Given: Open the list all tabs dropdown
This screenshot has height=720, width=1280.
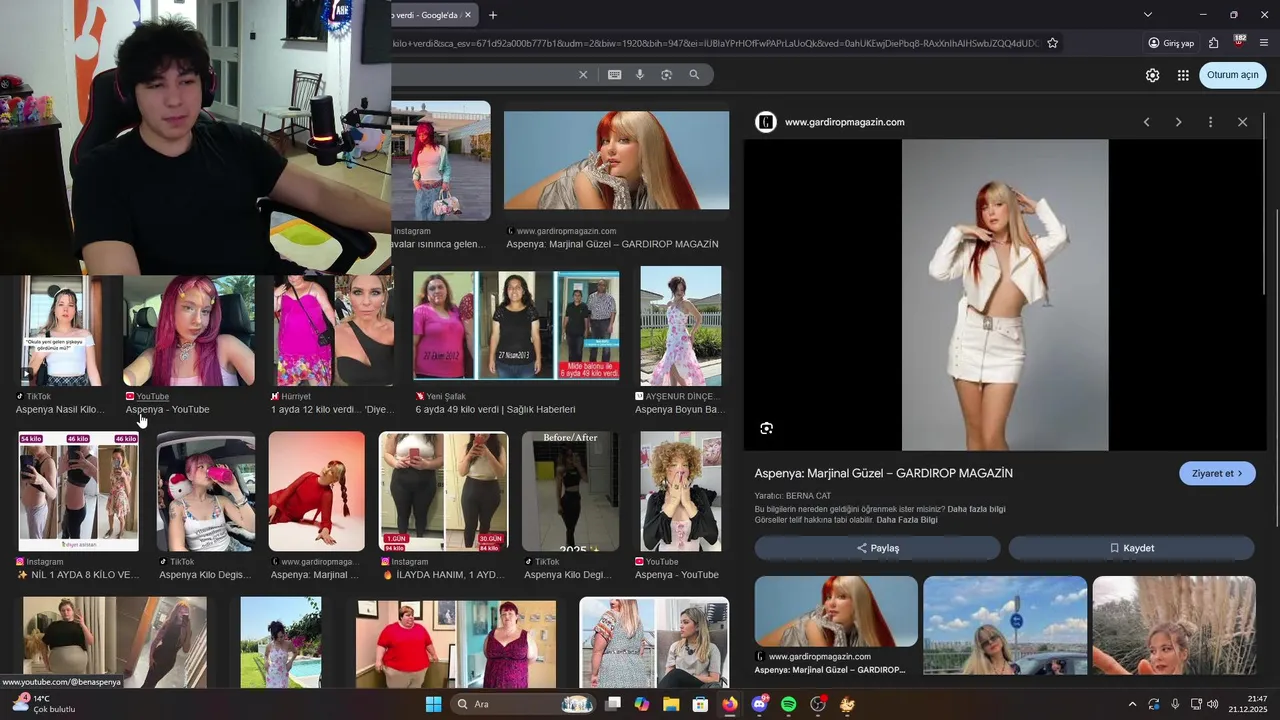Looking at the screenshot, I should [x=1148, y=15].
